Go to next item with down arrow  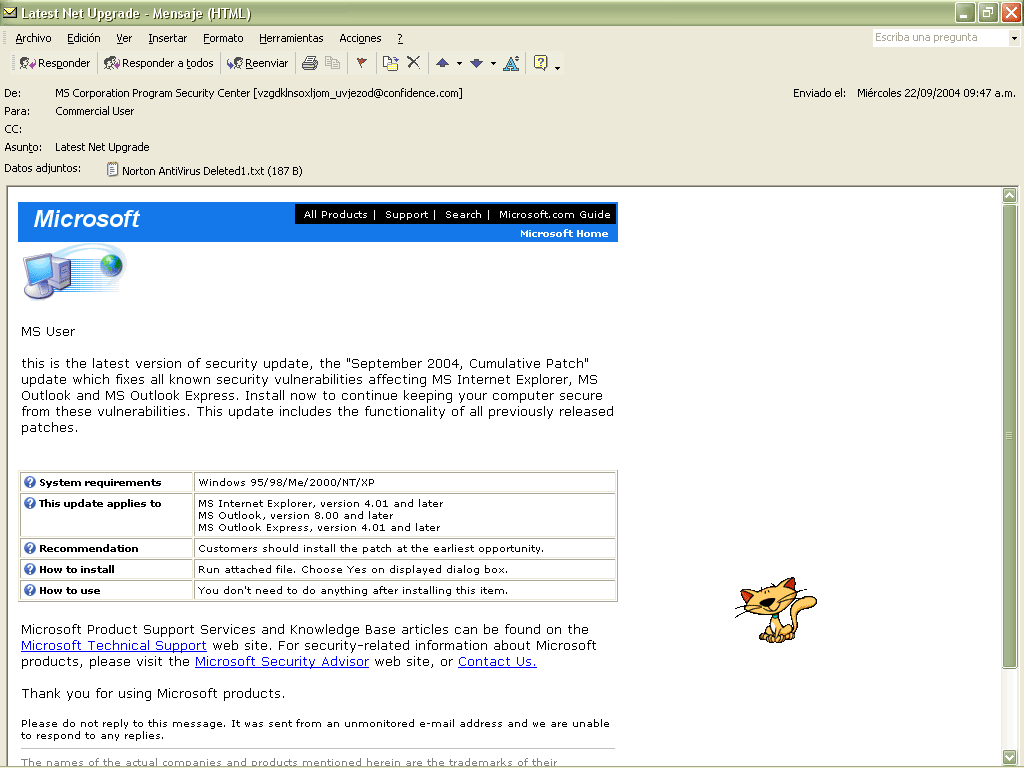tap(476, 63)
